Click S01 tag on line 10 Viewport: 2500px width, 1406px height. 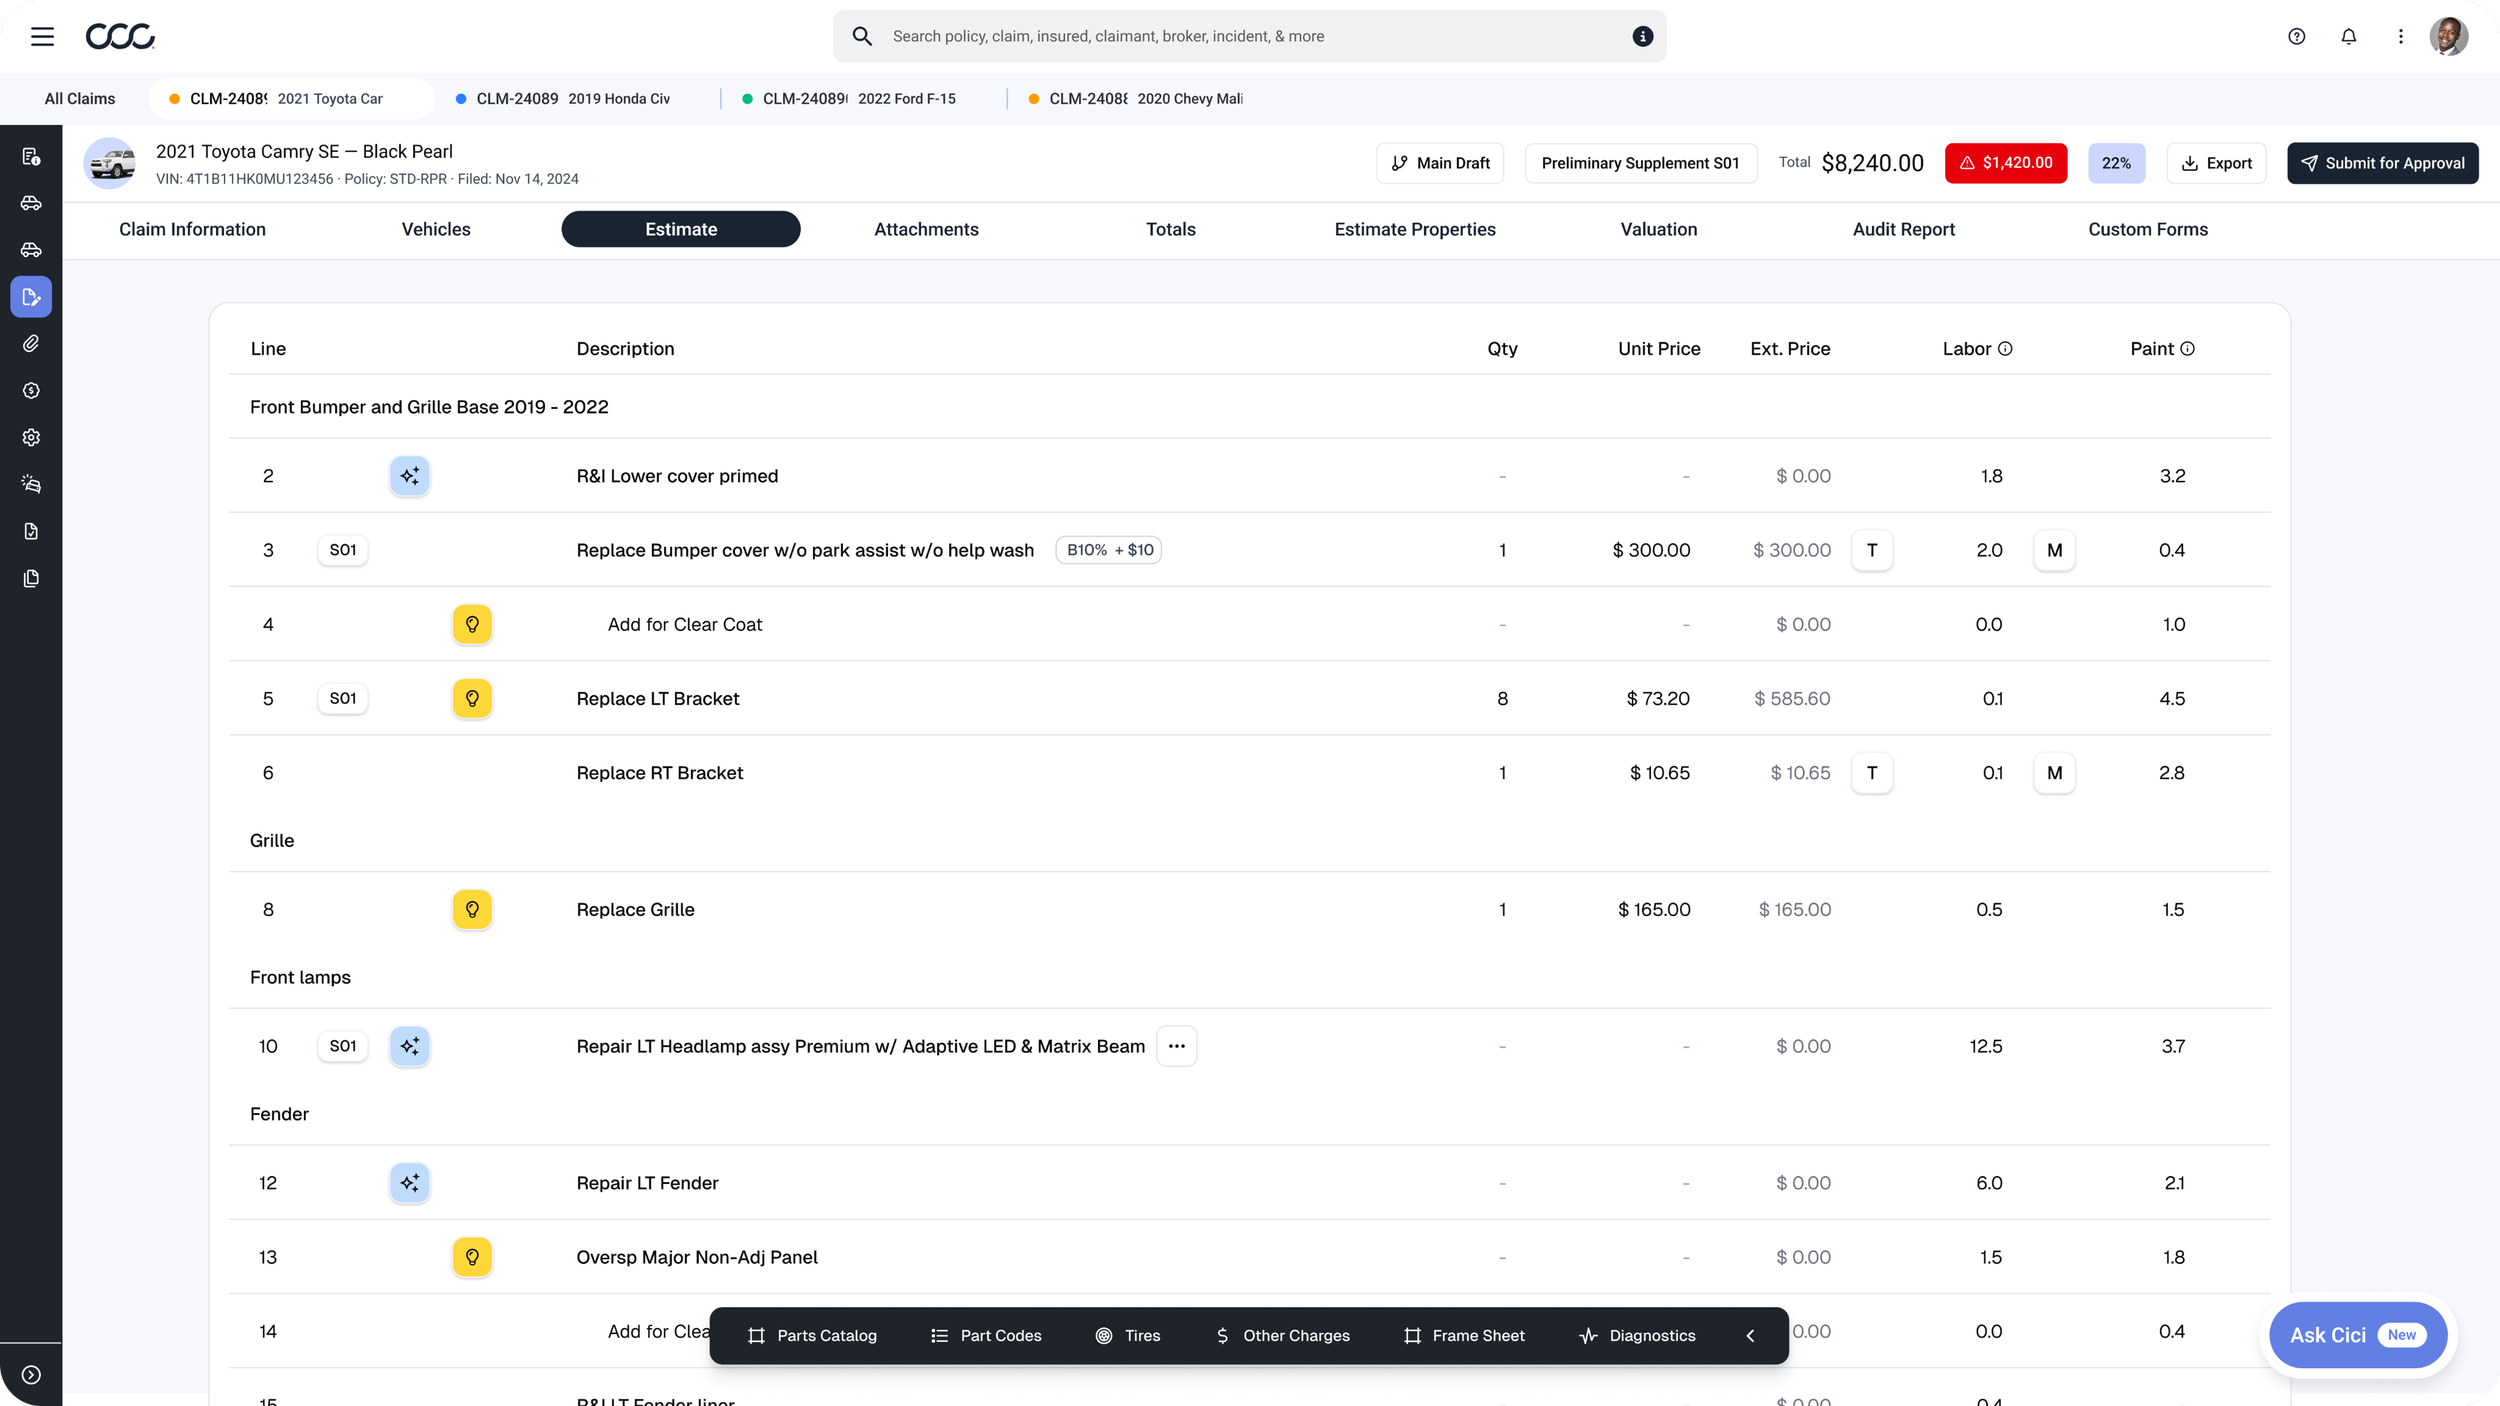343,1046
